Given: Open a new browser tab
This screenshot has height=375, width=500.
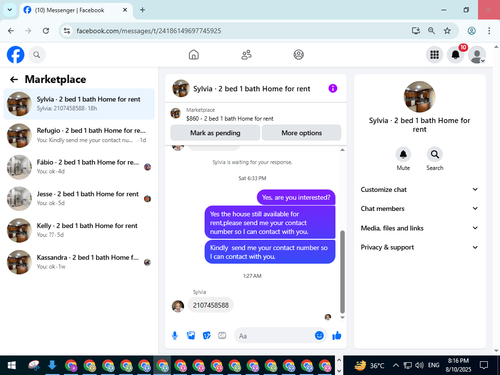Looking at the screenshot, I should point(142,10).
